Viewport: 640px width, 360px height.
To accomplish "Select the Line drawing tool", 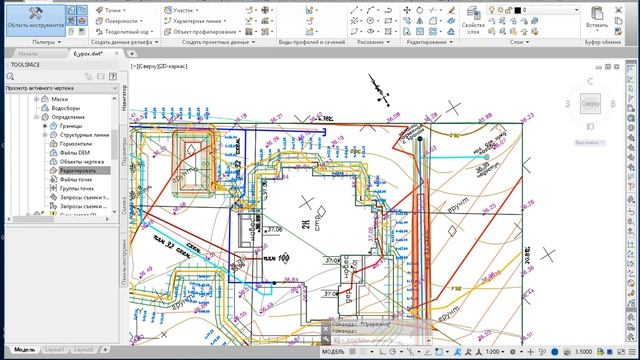I will 354,10.
